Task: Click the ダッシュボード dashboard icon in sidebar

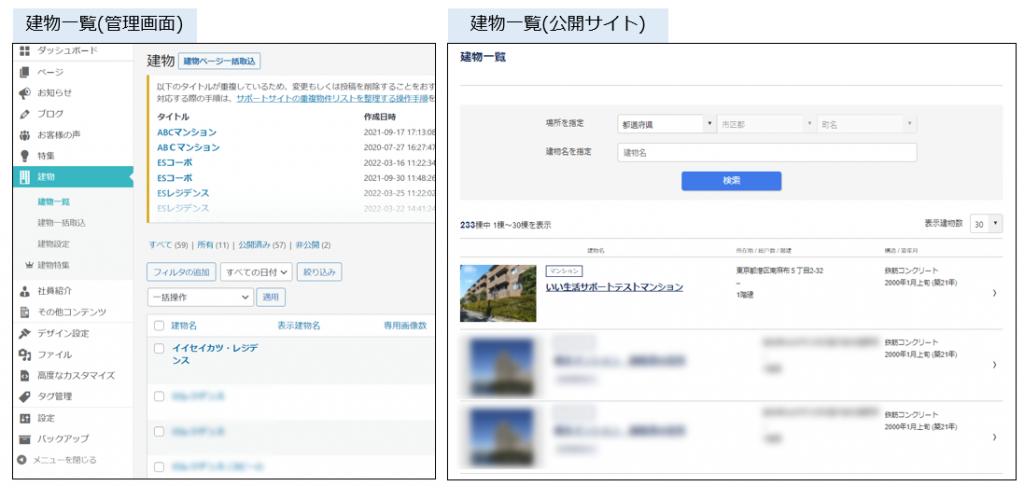Action: [25, 51]
